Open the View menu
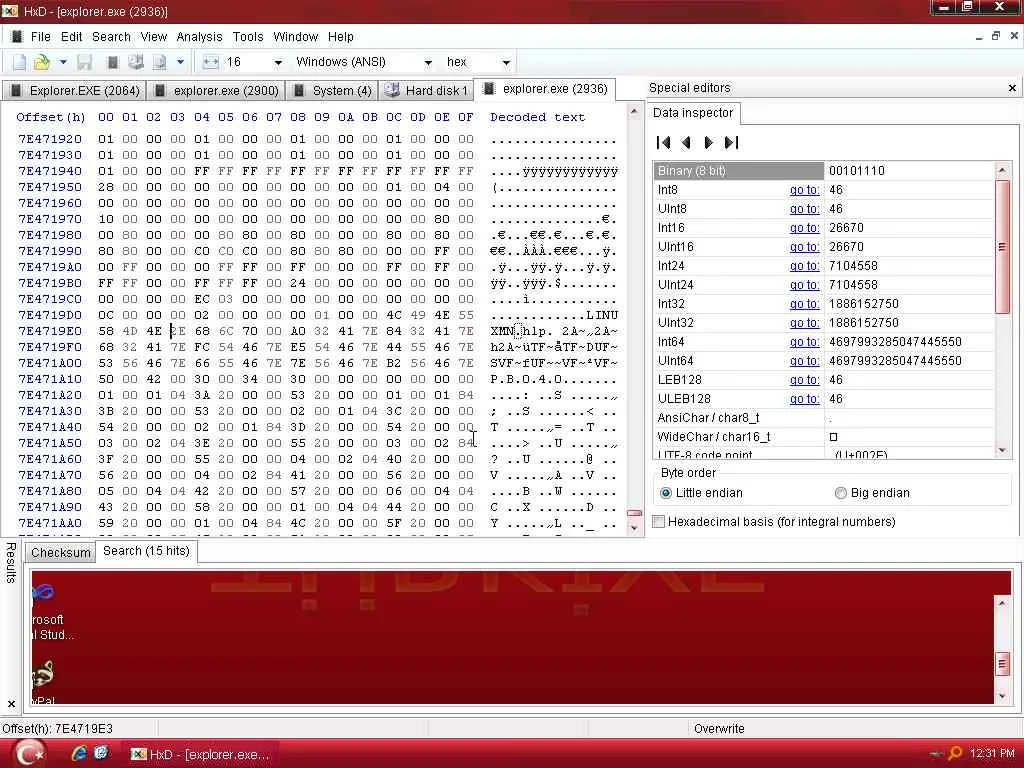Screen dimensions: 1024x768 pos(153,37)
